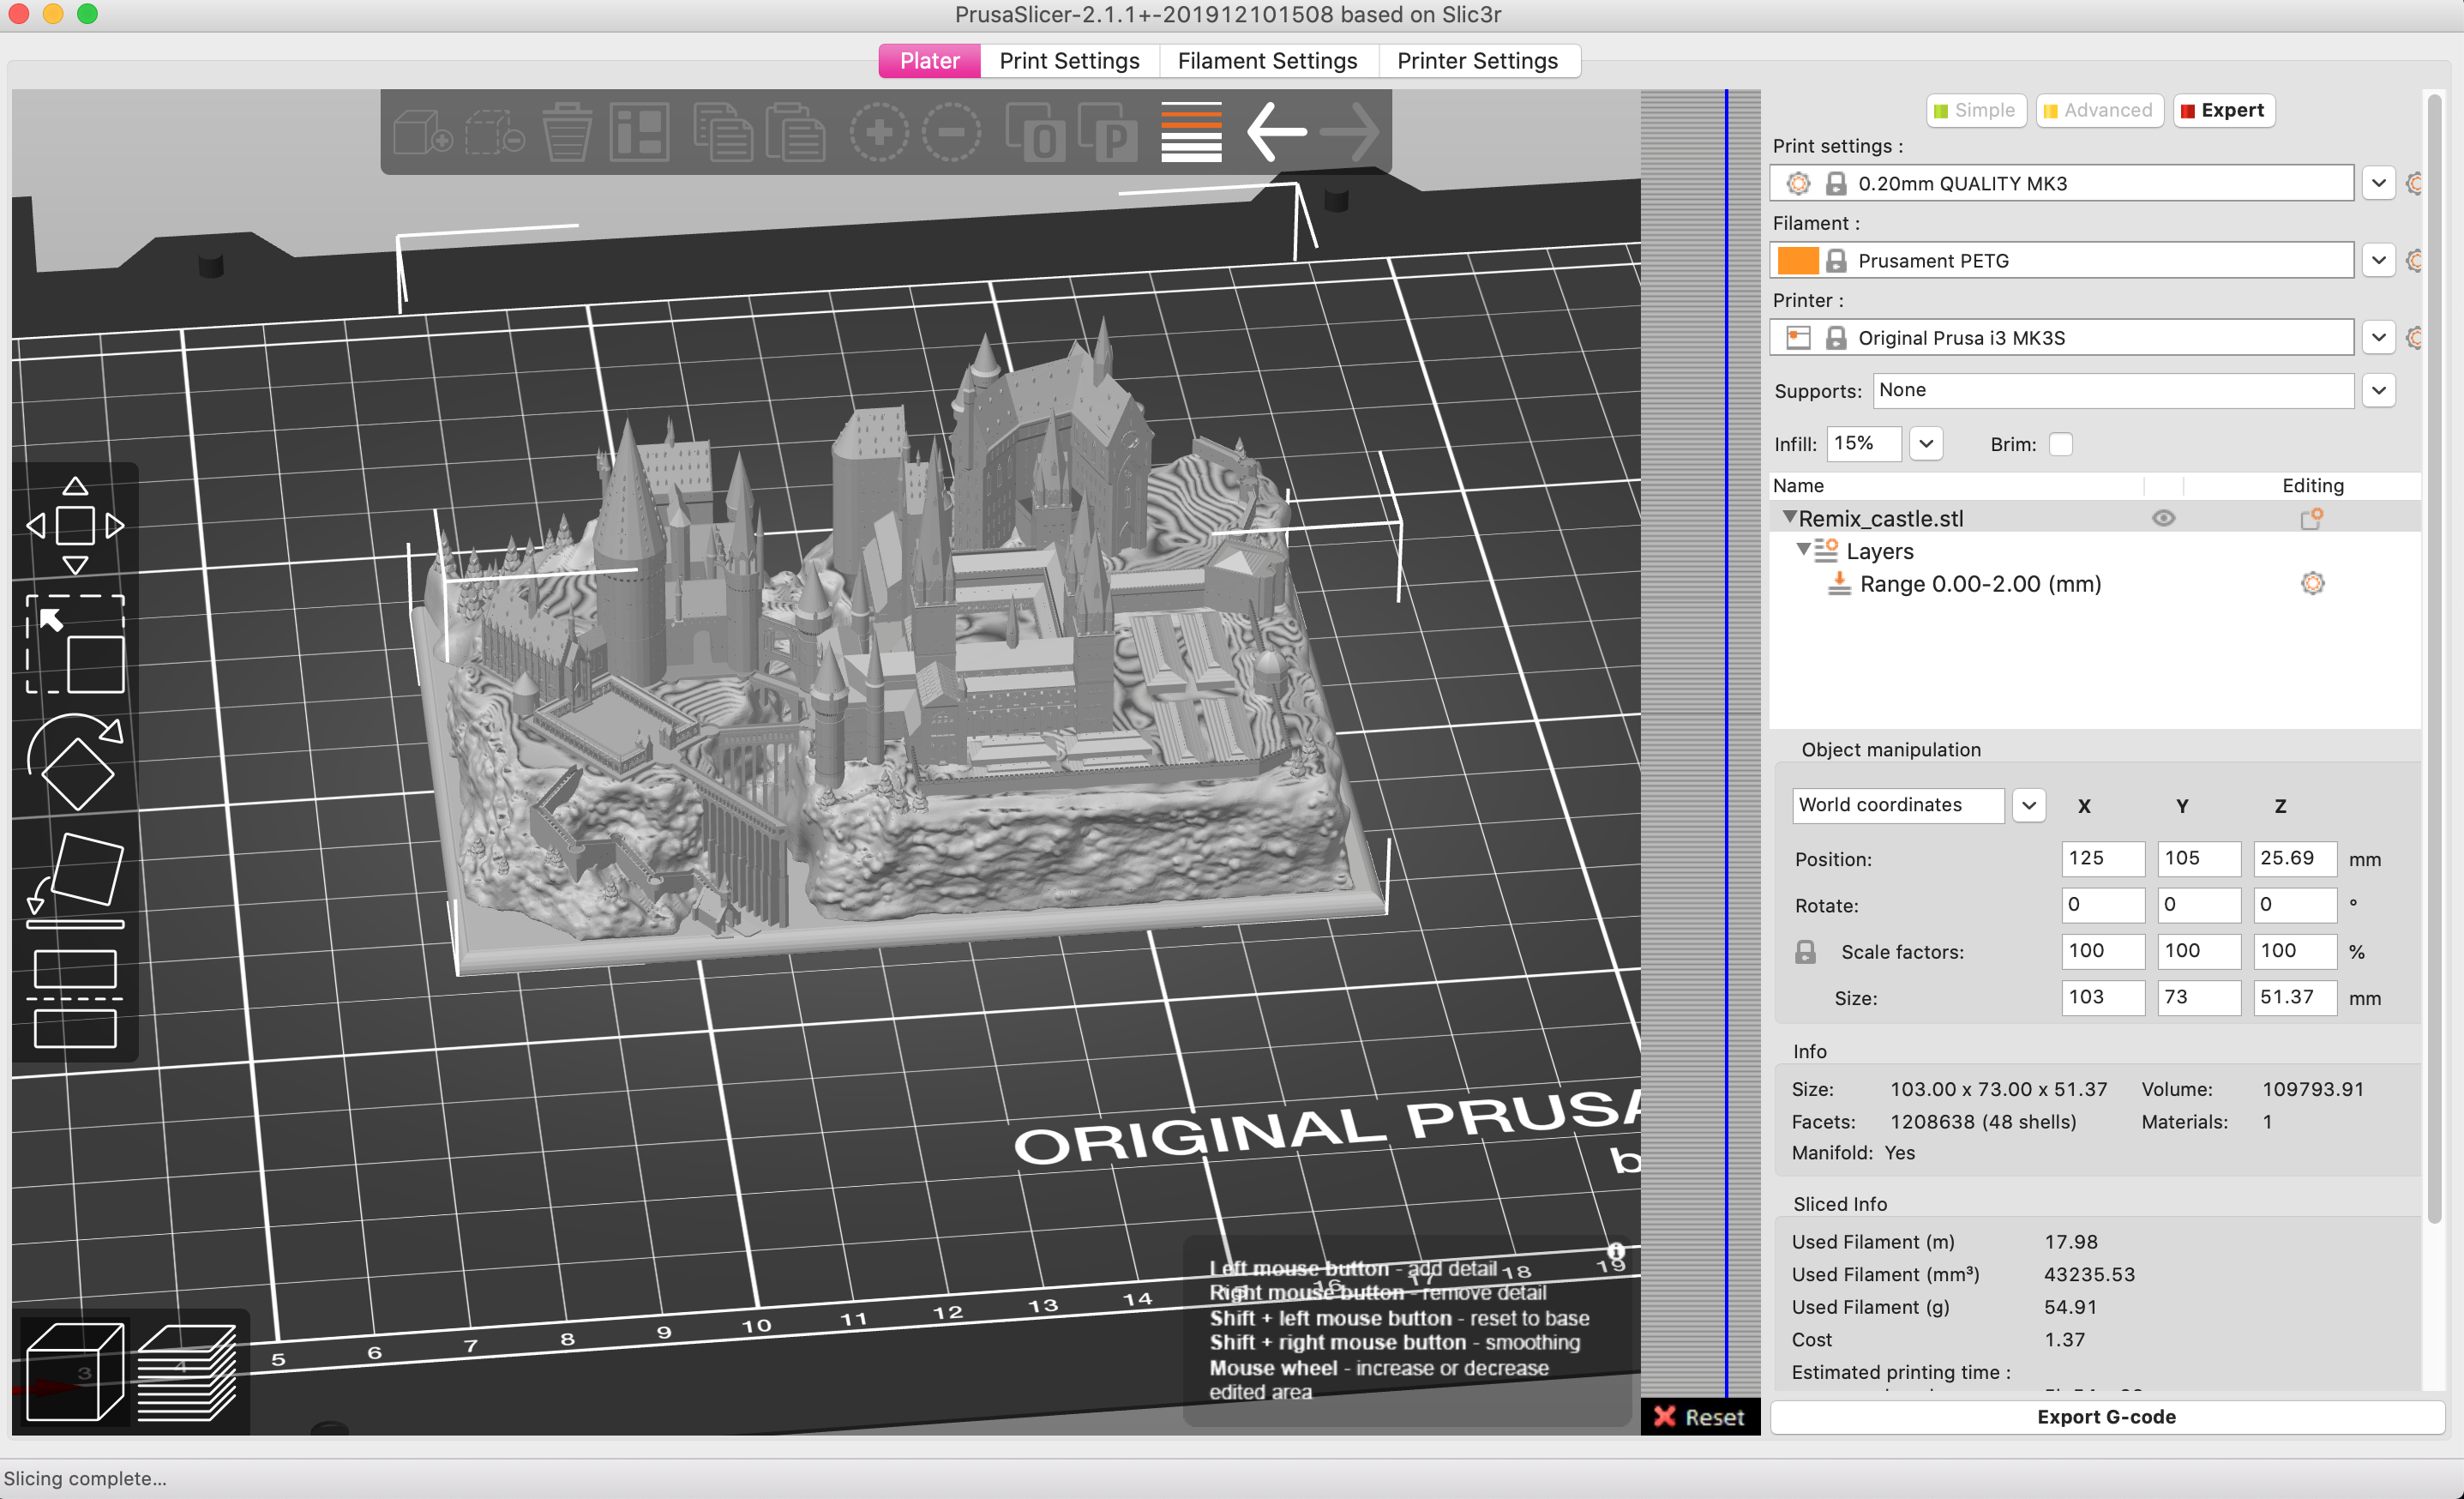Open print settings gear icon at right
This screenshot has height=1499, width=2464.
pyautogui.click(x=2413, y=184)
